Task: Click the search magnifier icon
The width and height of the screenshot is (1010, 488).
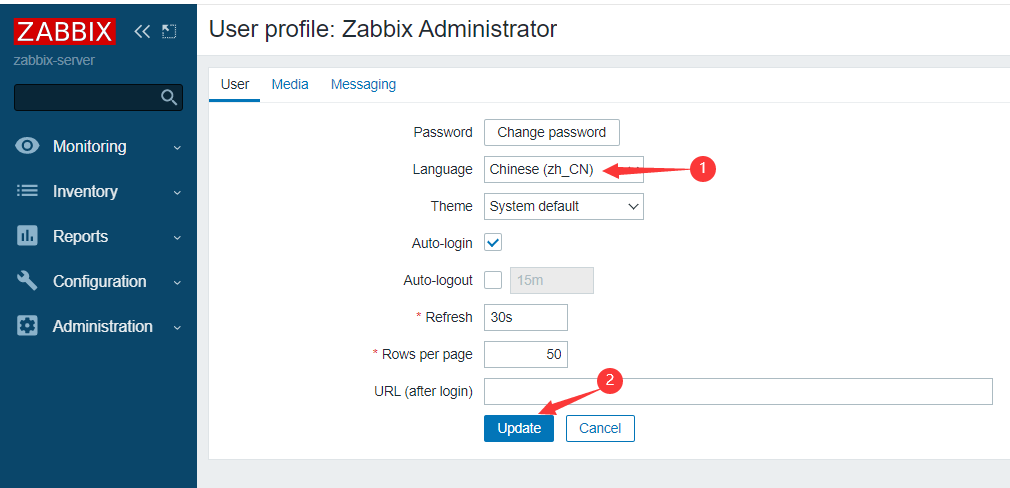Action: tap(169, 97)
